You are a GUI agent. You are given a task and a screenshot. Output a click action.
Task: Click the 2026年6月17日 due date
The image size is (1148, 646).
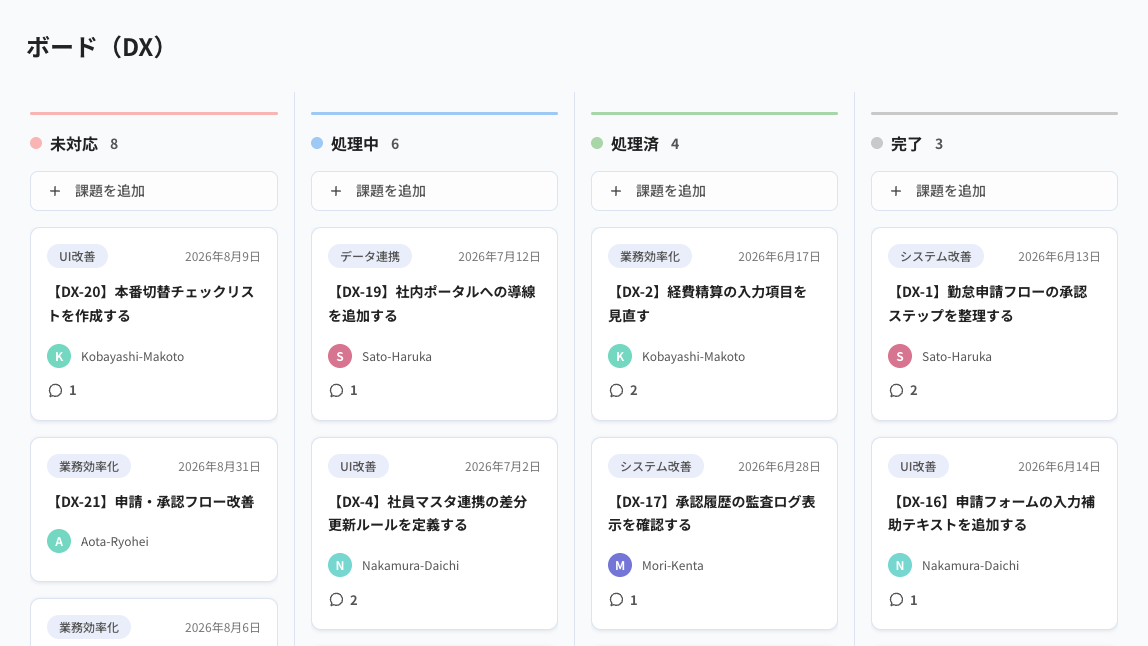(x=779, y=257)
